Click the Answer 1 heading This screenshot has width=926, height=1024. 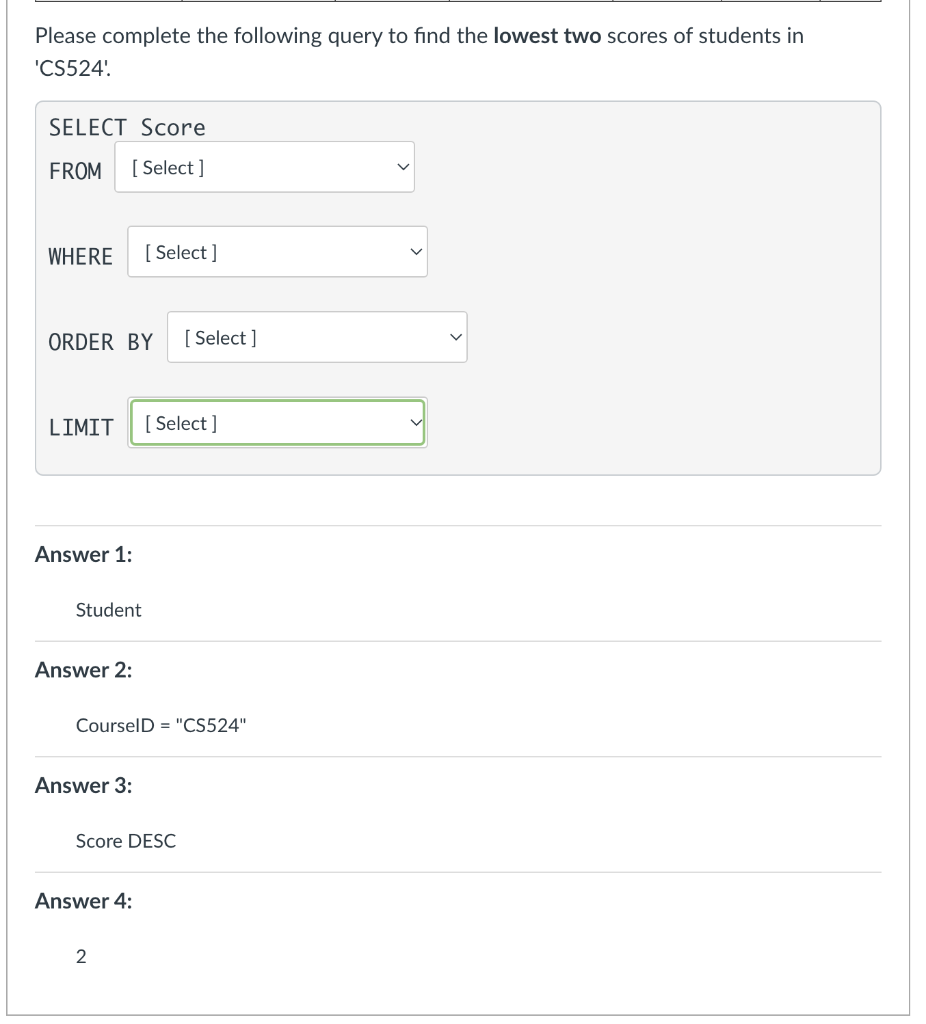click(x=83, y=554)
